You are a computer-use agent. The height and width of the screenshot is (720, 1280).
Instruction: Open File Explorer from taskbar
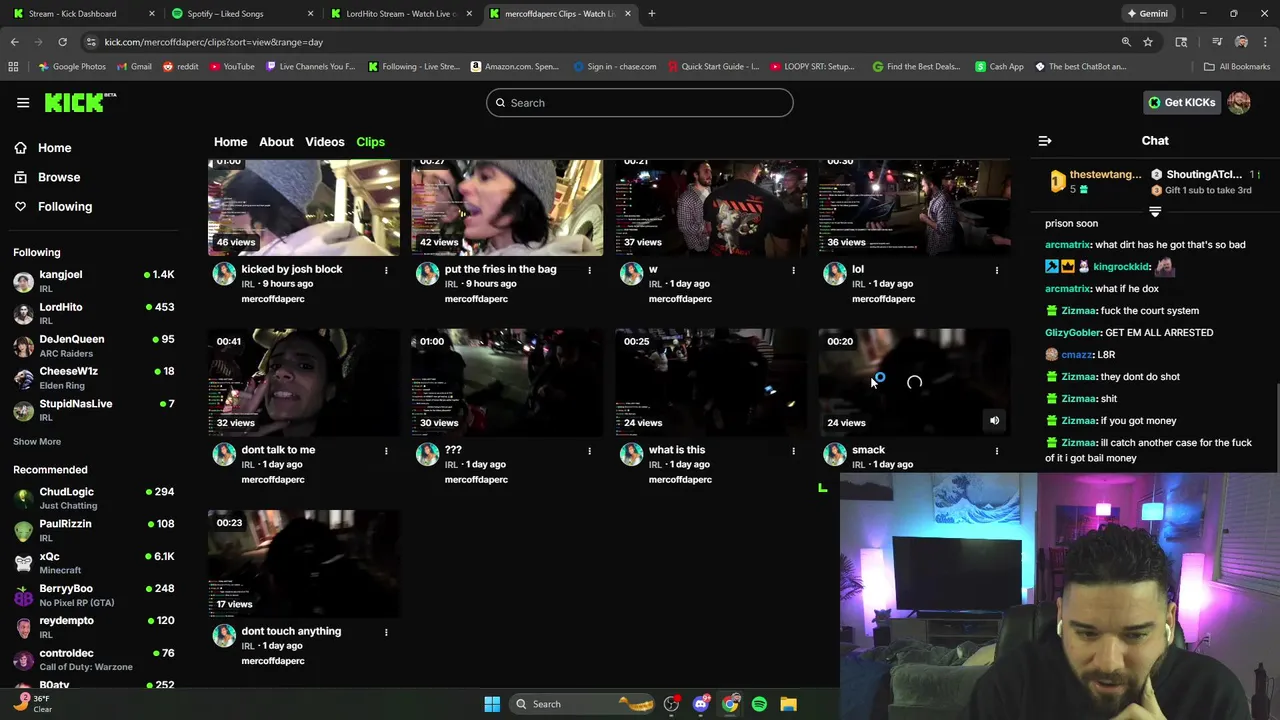[x=788, y=704]
